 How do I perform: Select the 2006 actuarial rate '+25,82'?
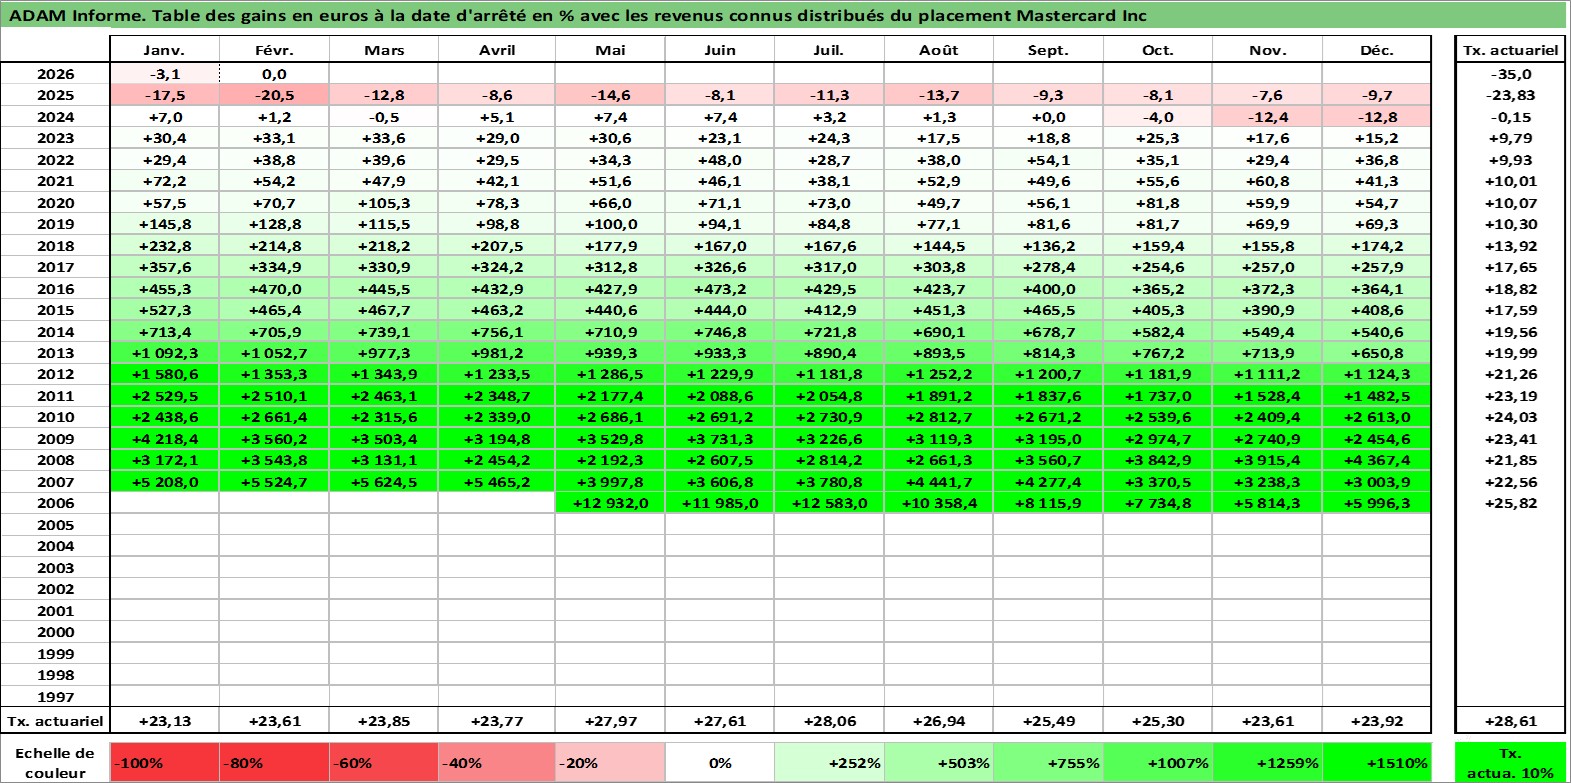[1510, 503]
